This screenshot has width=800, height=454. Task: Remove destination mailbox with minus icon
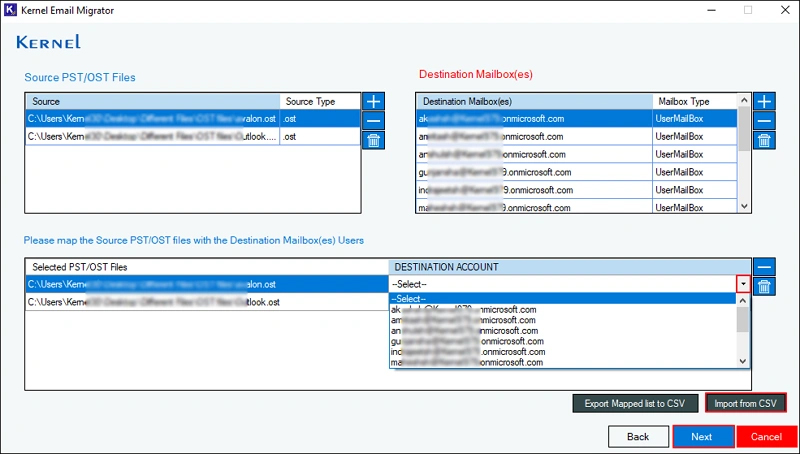click(x=764, y=121)
